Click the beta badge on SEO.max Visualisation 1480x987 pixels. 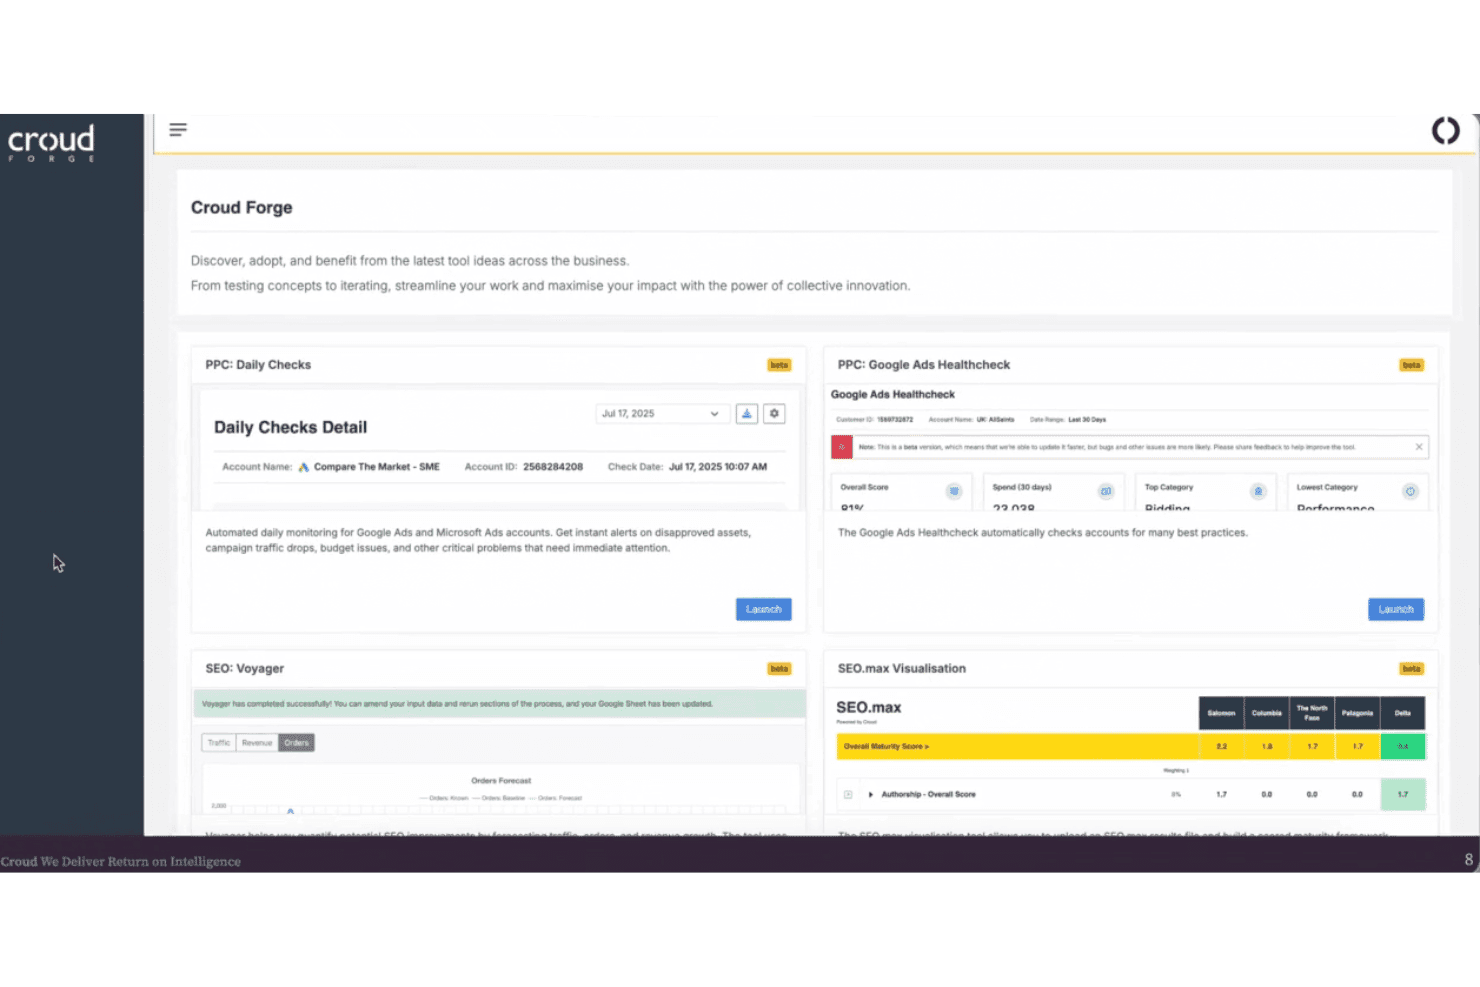1411,669
